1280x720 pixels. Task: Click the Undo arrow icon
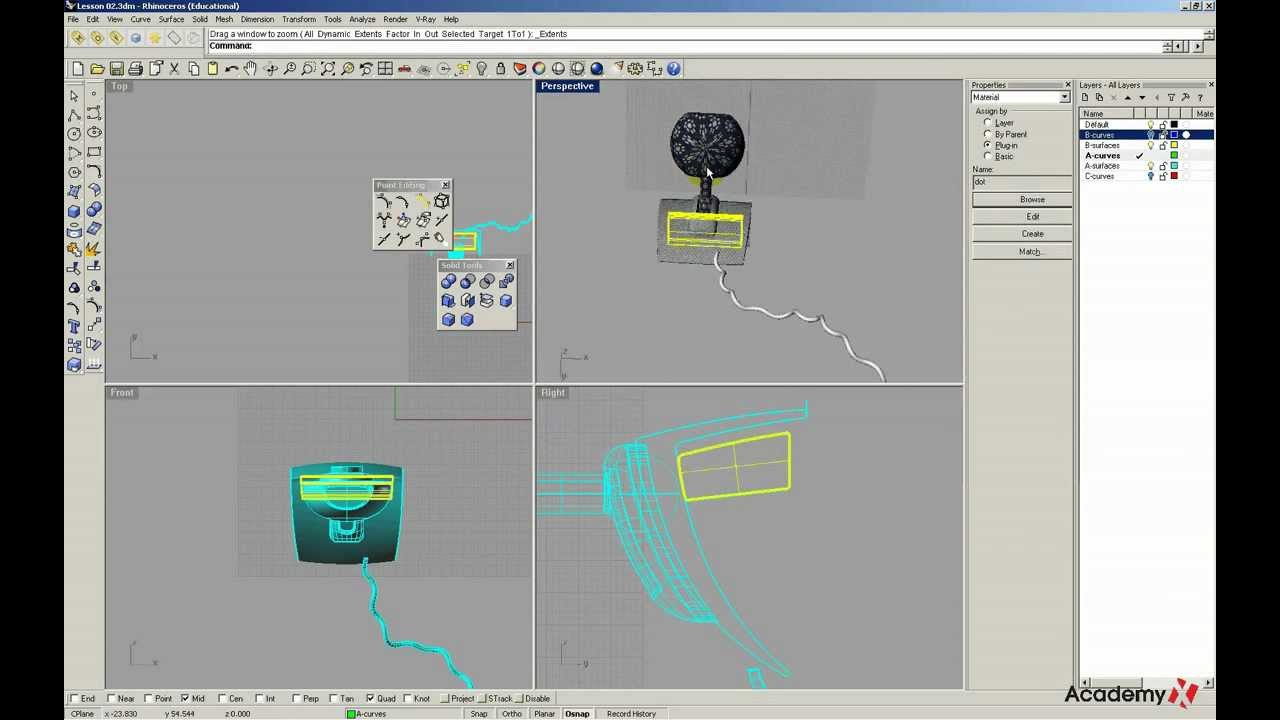pos(232,69)
